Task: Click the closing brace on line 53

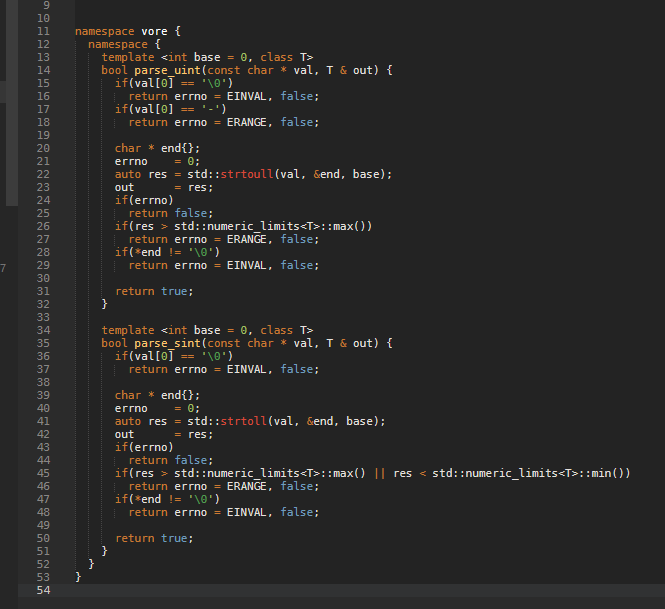Action: 78,577
